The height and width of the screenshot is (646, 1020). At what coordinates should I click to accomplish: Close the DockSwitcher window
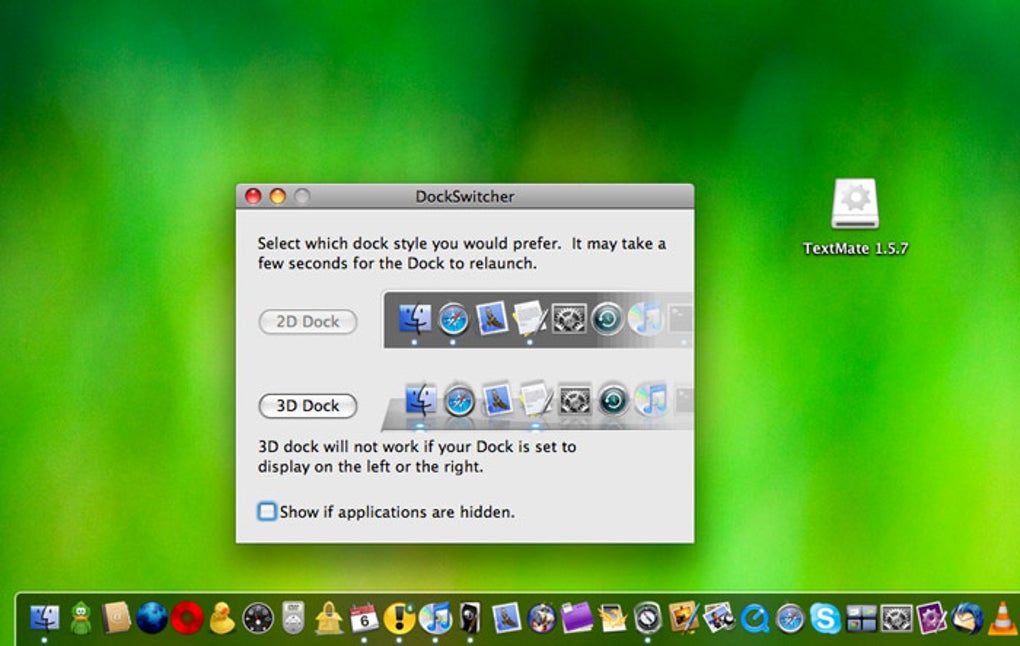[x=253, y=196]
